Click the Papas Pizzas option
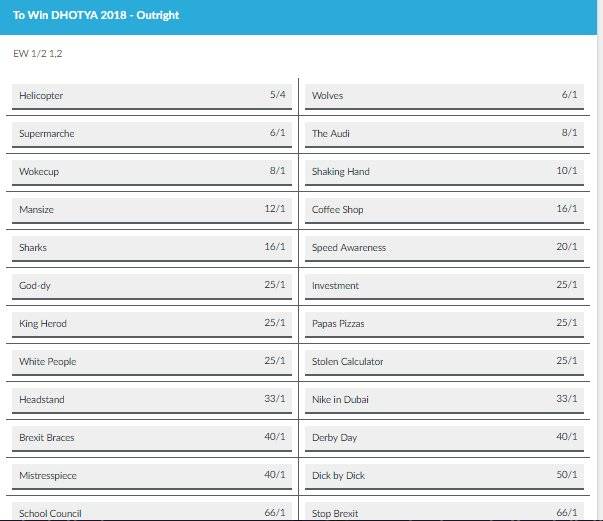Viewport: 603px width, 521px height. pyautogui.click(x=445, y=325)
